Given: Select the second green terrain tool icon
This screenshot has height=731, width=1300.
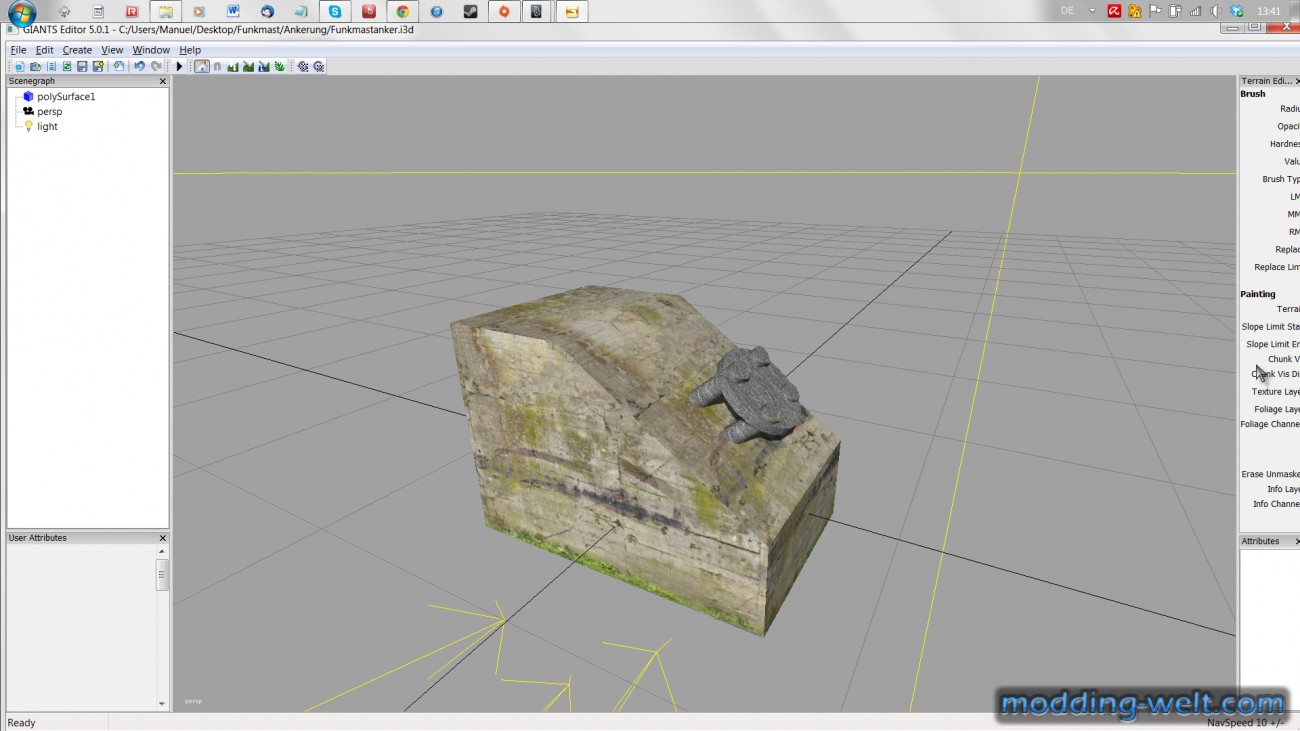Looking at the screenshot, I should click(x=248, y=67).
